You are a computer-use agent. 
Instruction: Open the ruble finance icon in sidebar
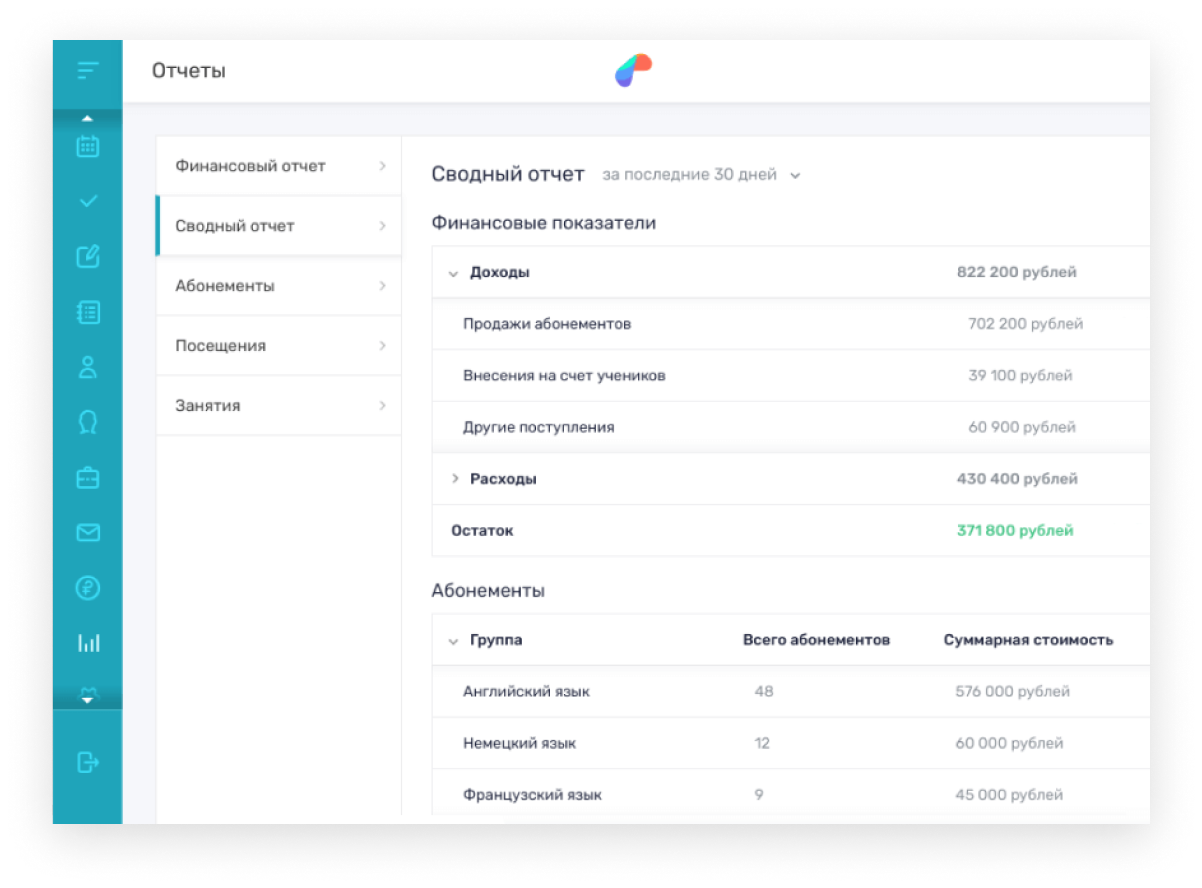click(x=88, y=588)
